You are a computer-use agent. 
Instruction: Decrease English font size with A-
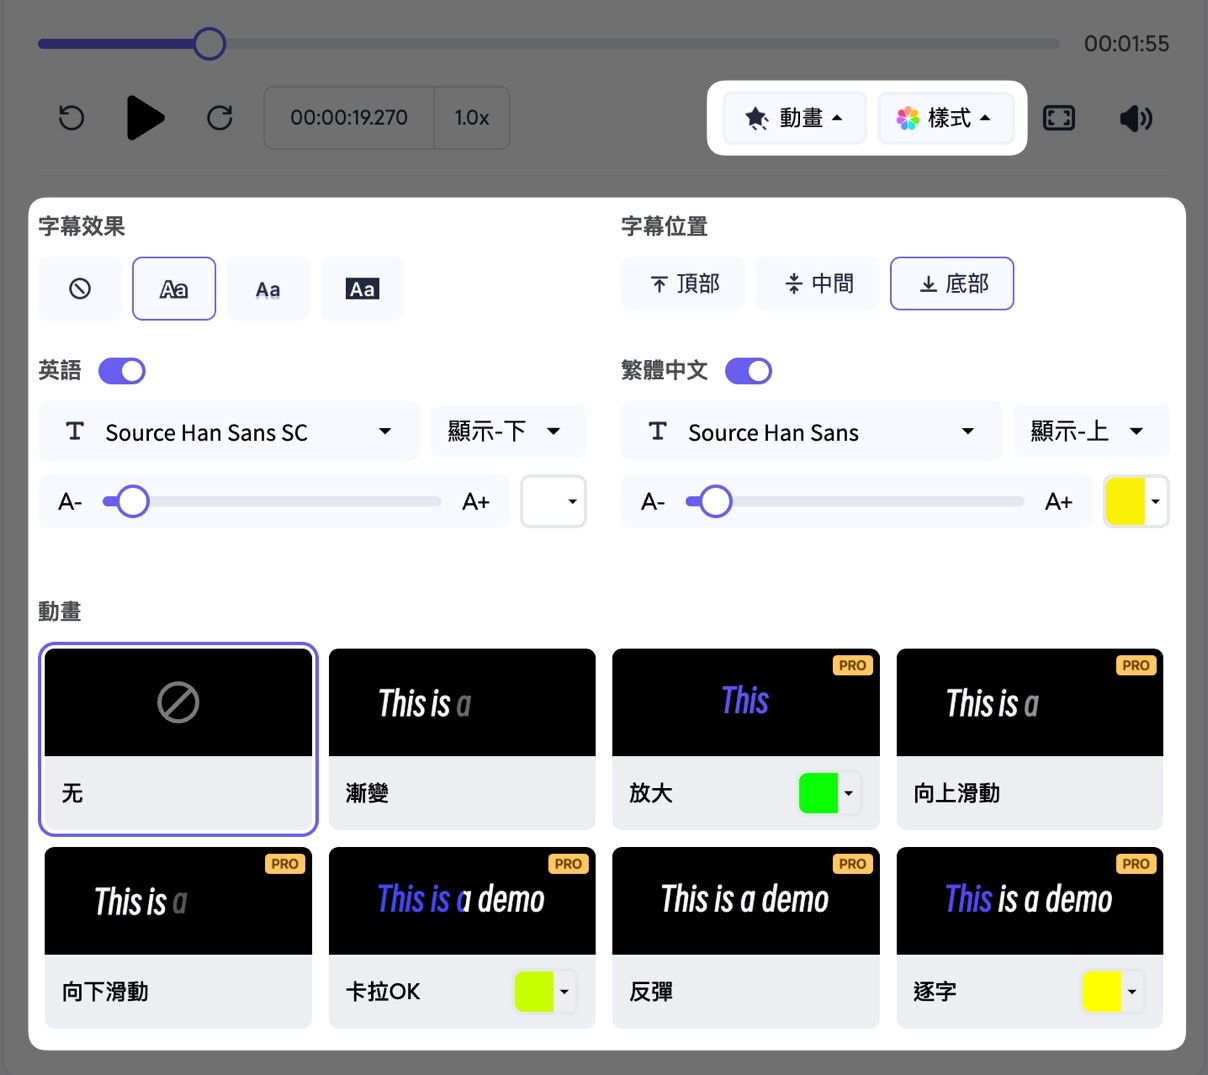click(x=70, y=502)
